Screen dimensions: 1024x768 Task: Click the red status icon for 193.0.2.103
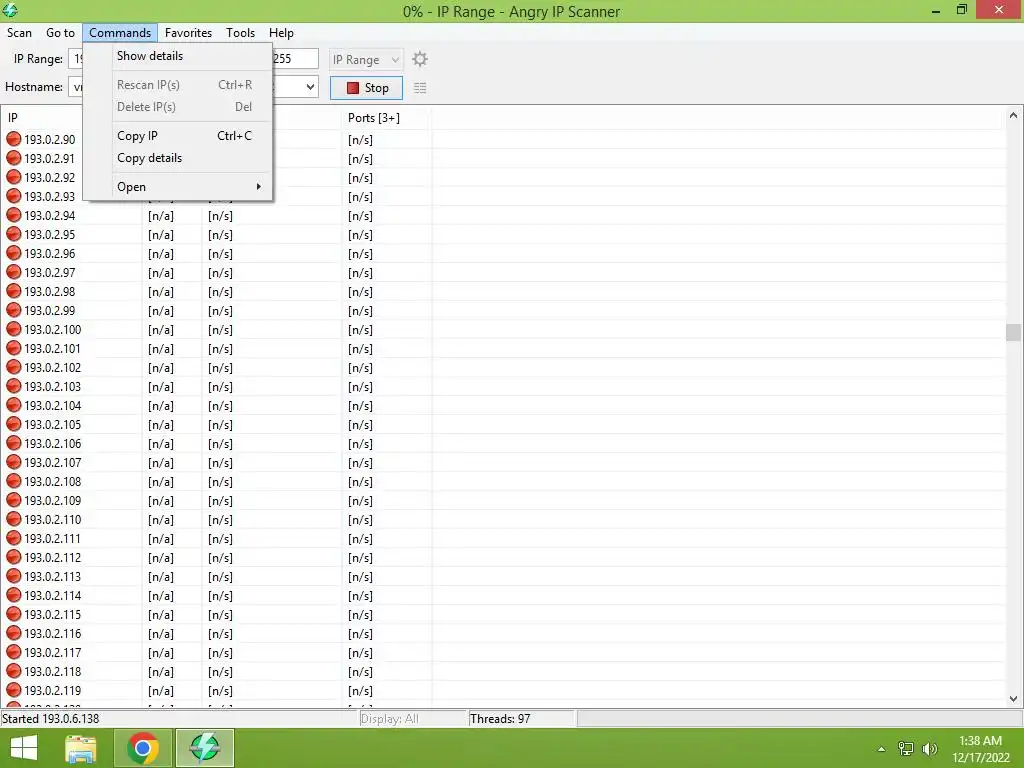pyautogui.click(x=14, y=386)
